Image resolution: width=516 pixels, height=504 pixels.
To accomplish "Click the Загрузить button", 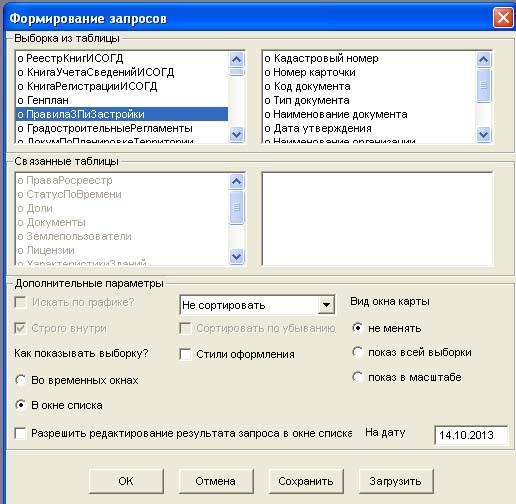I will pyautogui.click(x=396, y=481).
